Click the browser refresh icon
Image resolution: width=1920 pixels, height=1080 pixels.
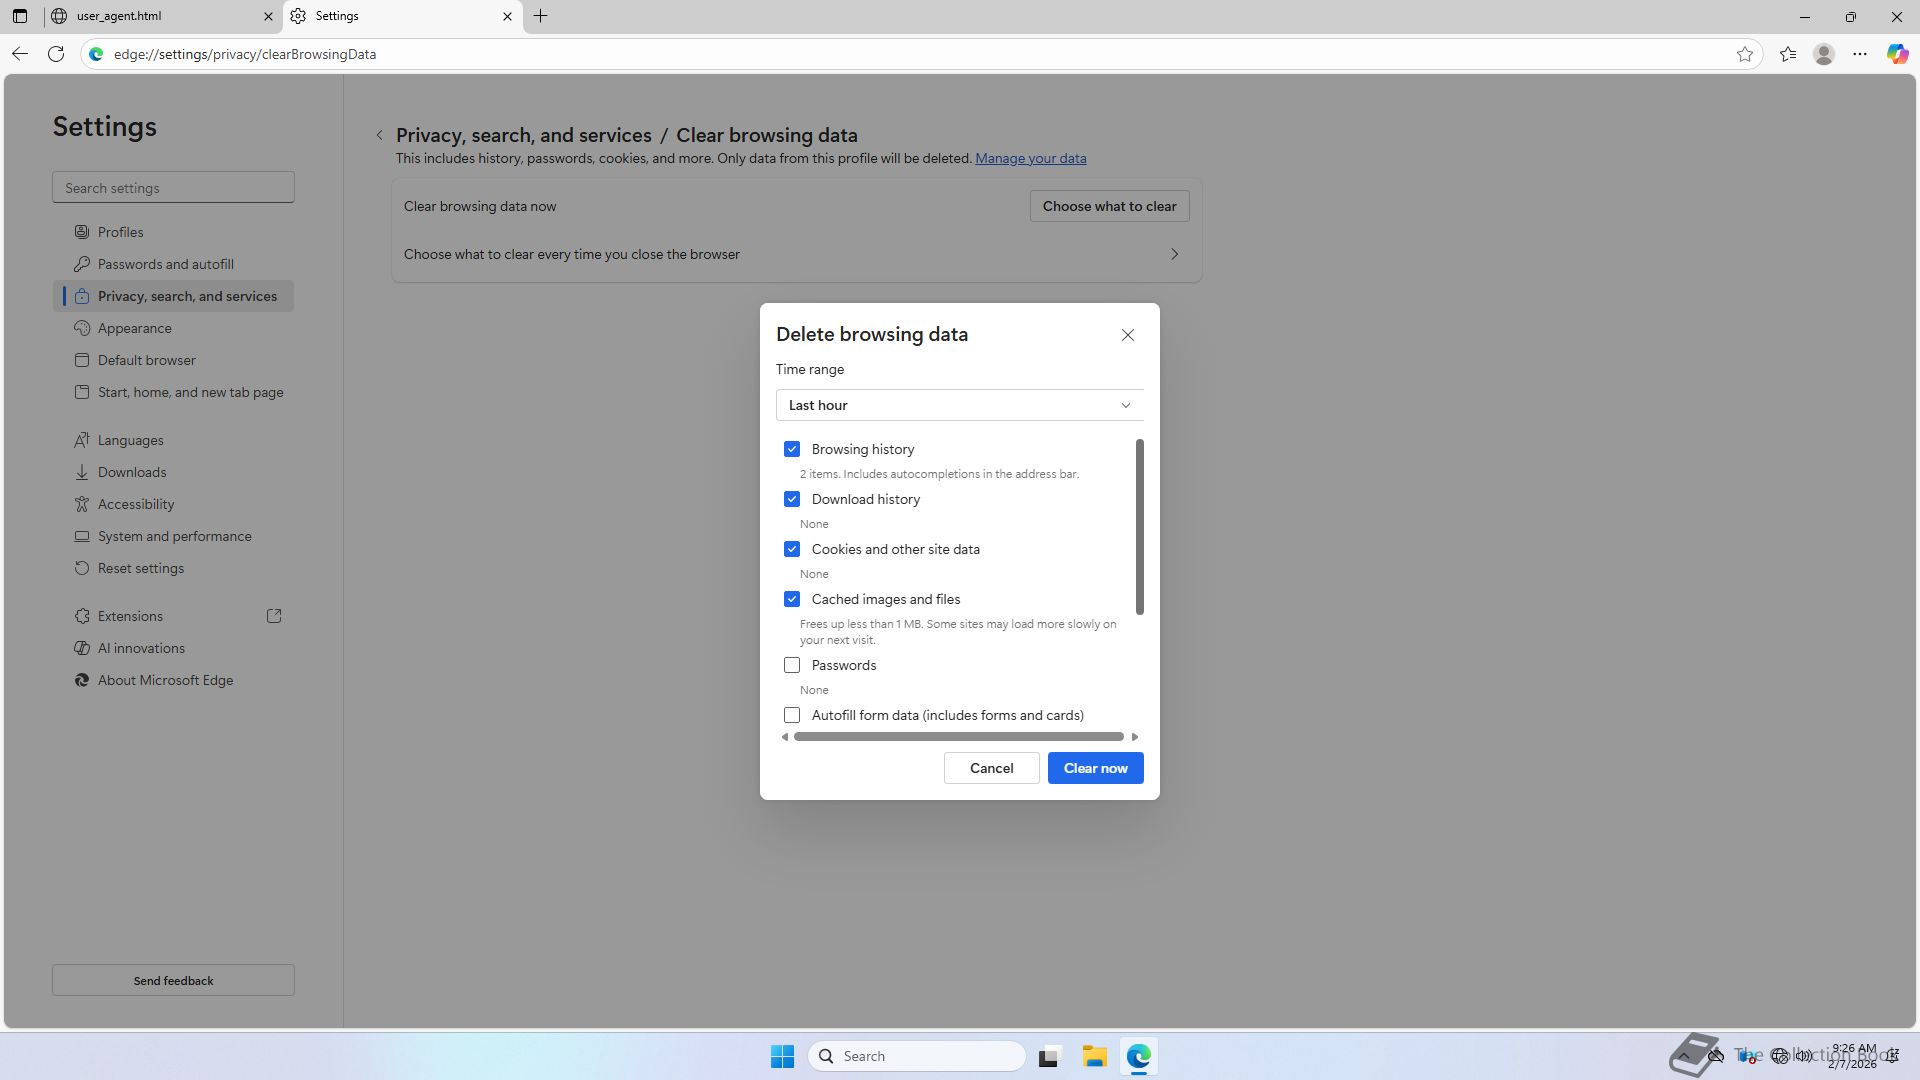[56, 54]
